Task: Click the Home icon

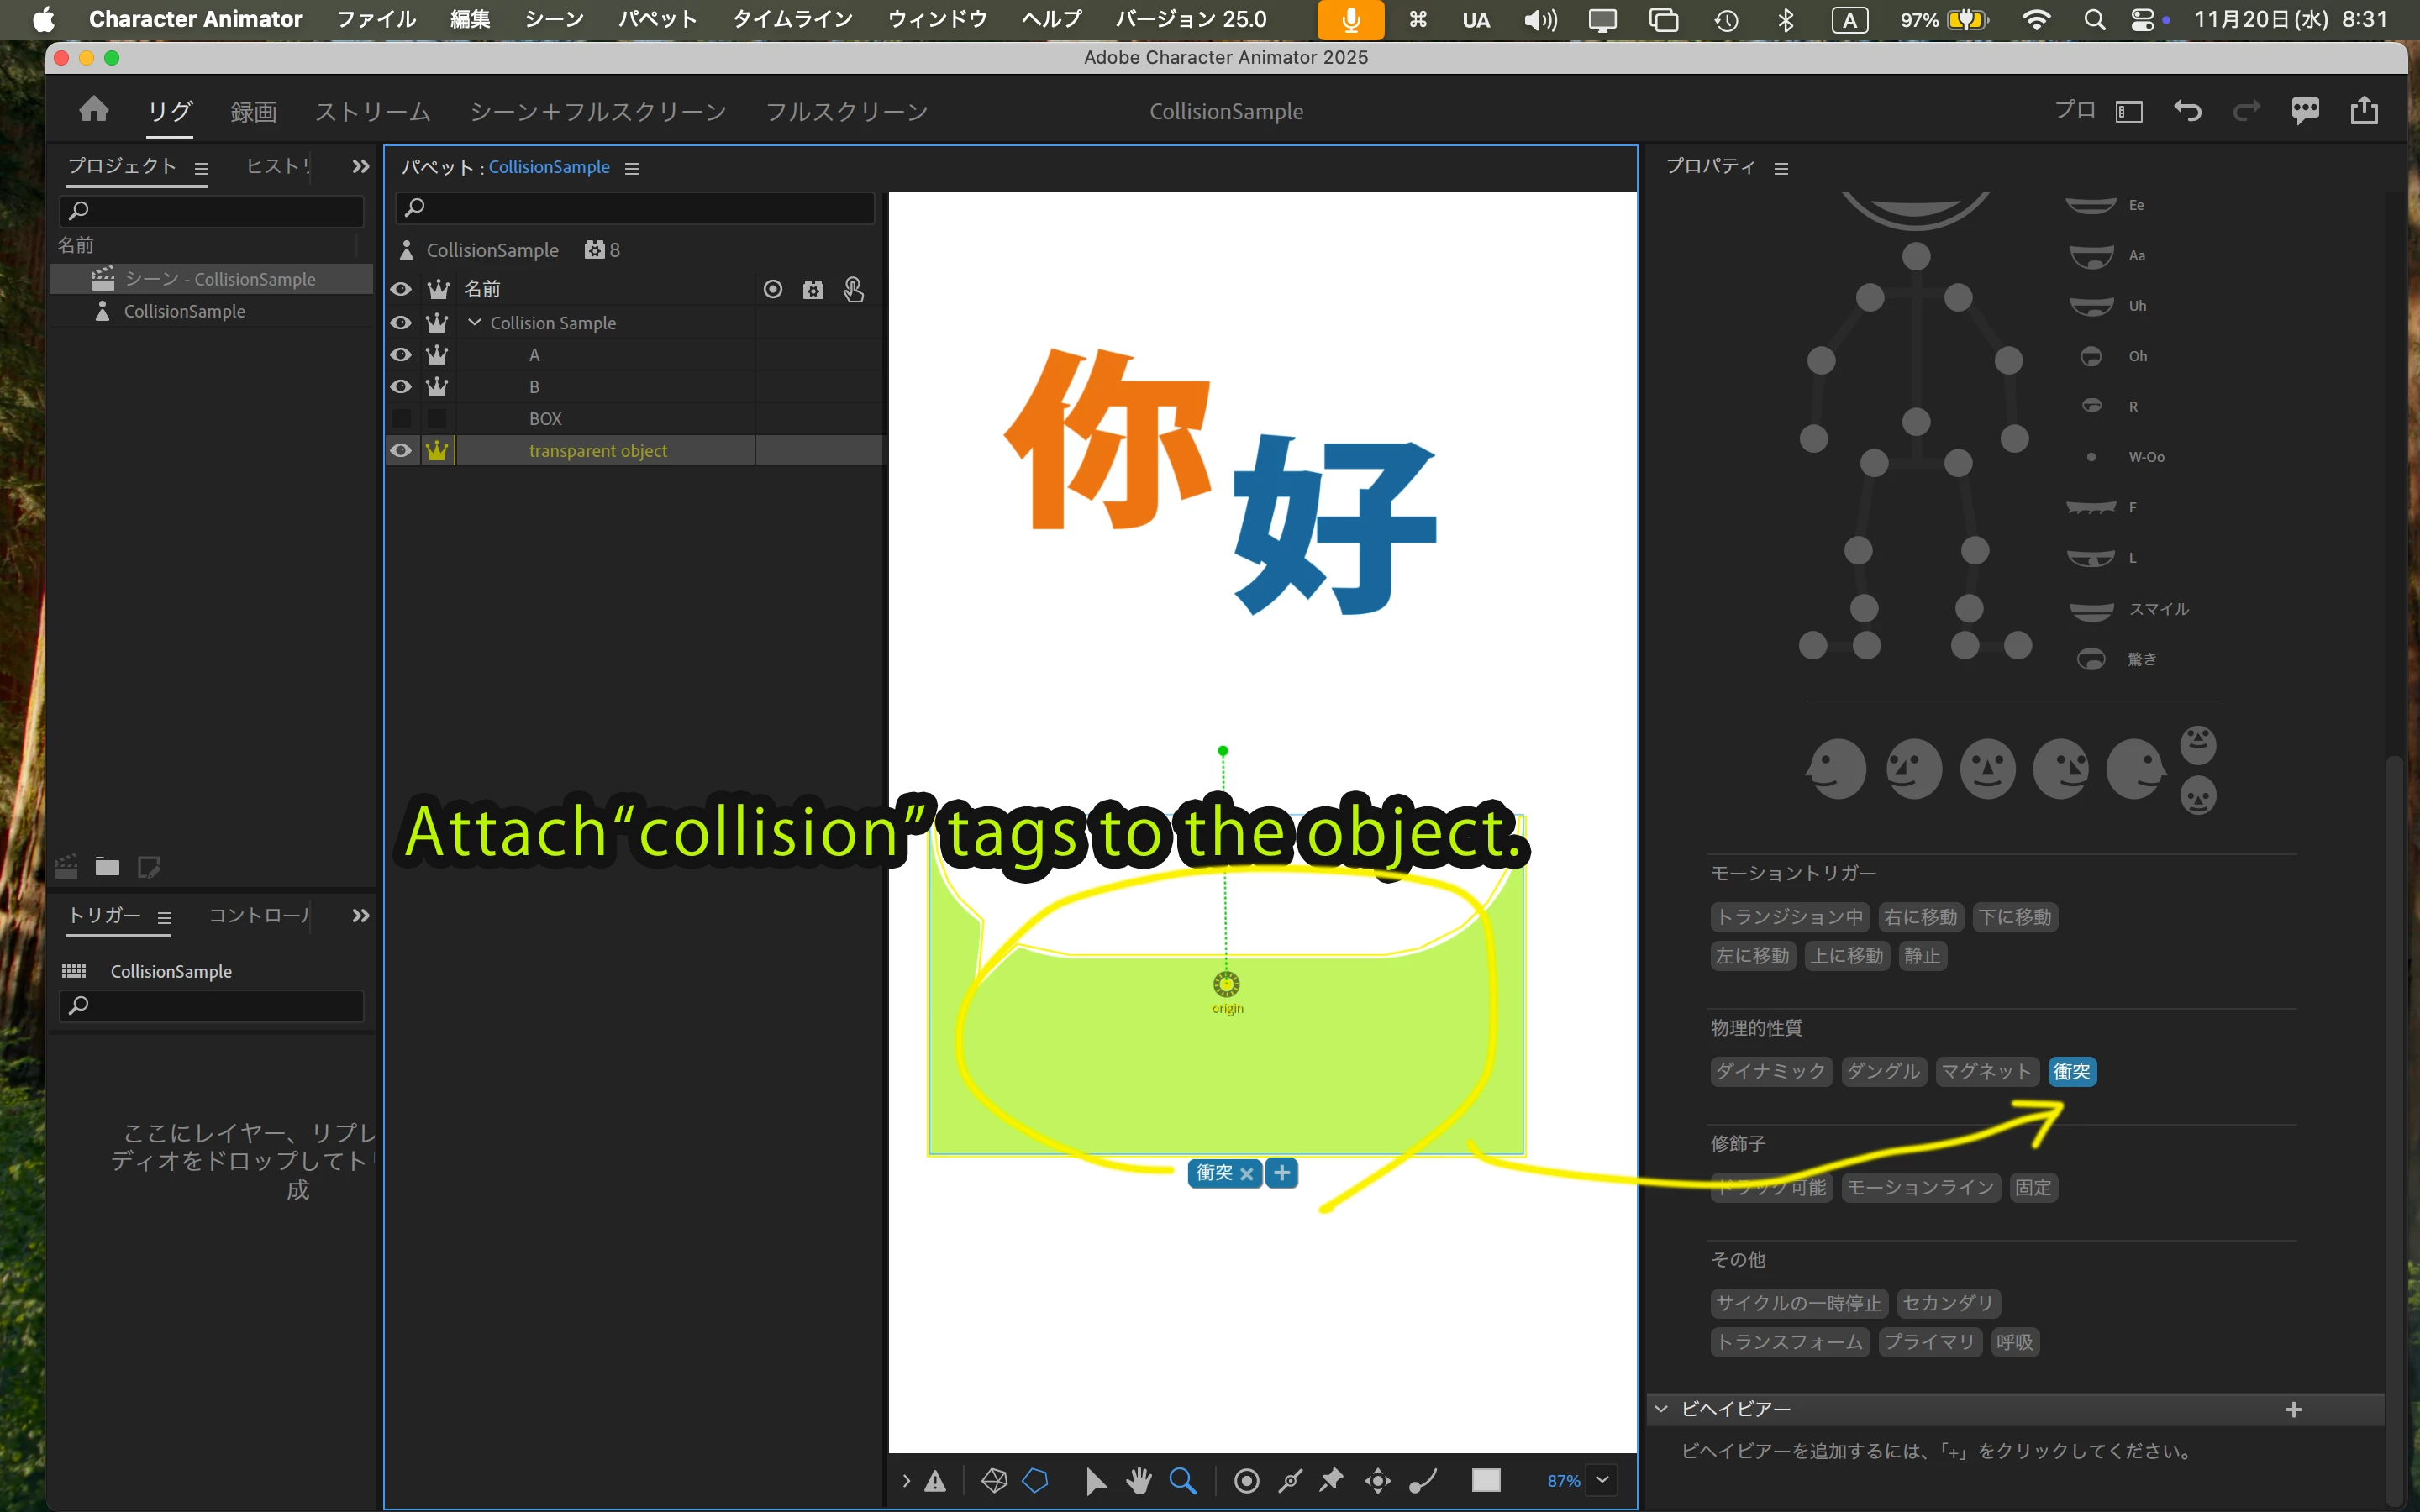Action: pyautogui.click(x=94, y=110)
